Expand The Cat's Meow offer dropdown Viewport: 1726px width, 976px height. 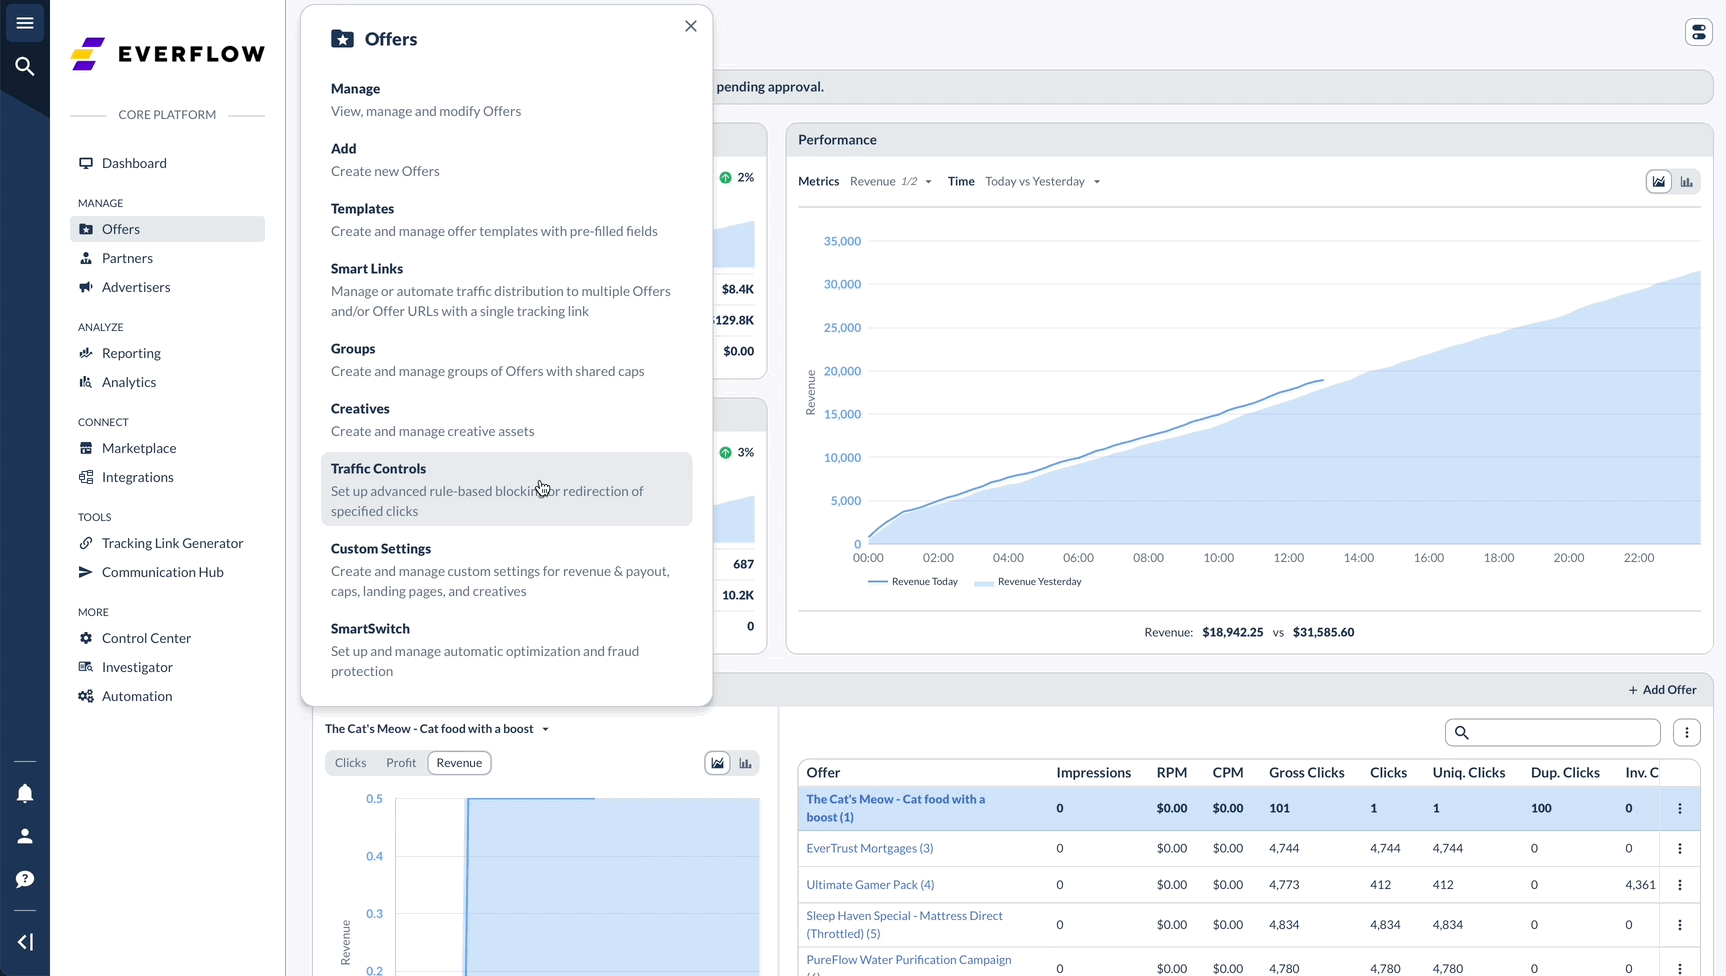(437, 729)
